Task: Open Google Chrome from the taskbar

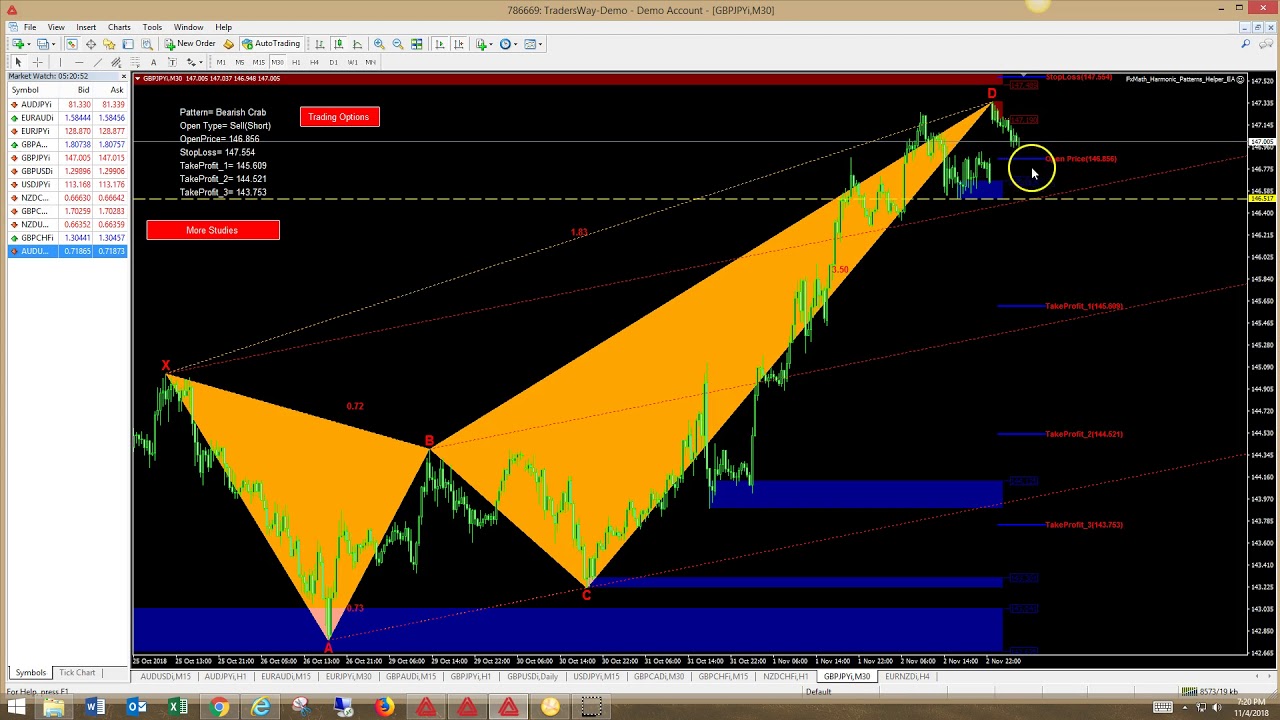Action: (x=219, y=708)
